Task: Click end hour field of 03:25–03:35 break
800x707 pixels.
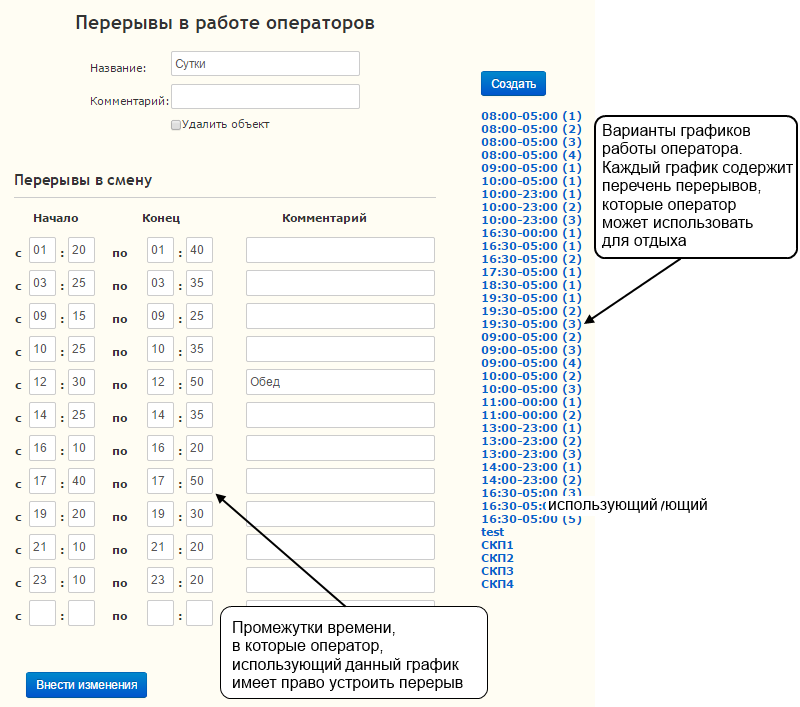Action: [160, 283]
